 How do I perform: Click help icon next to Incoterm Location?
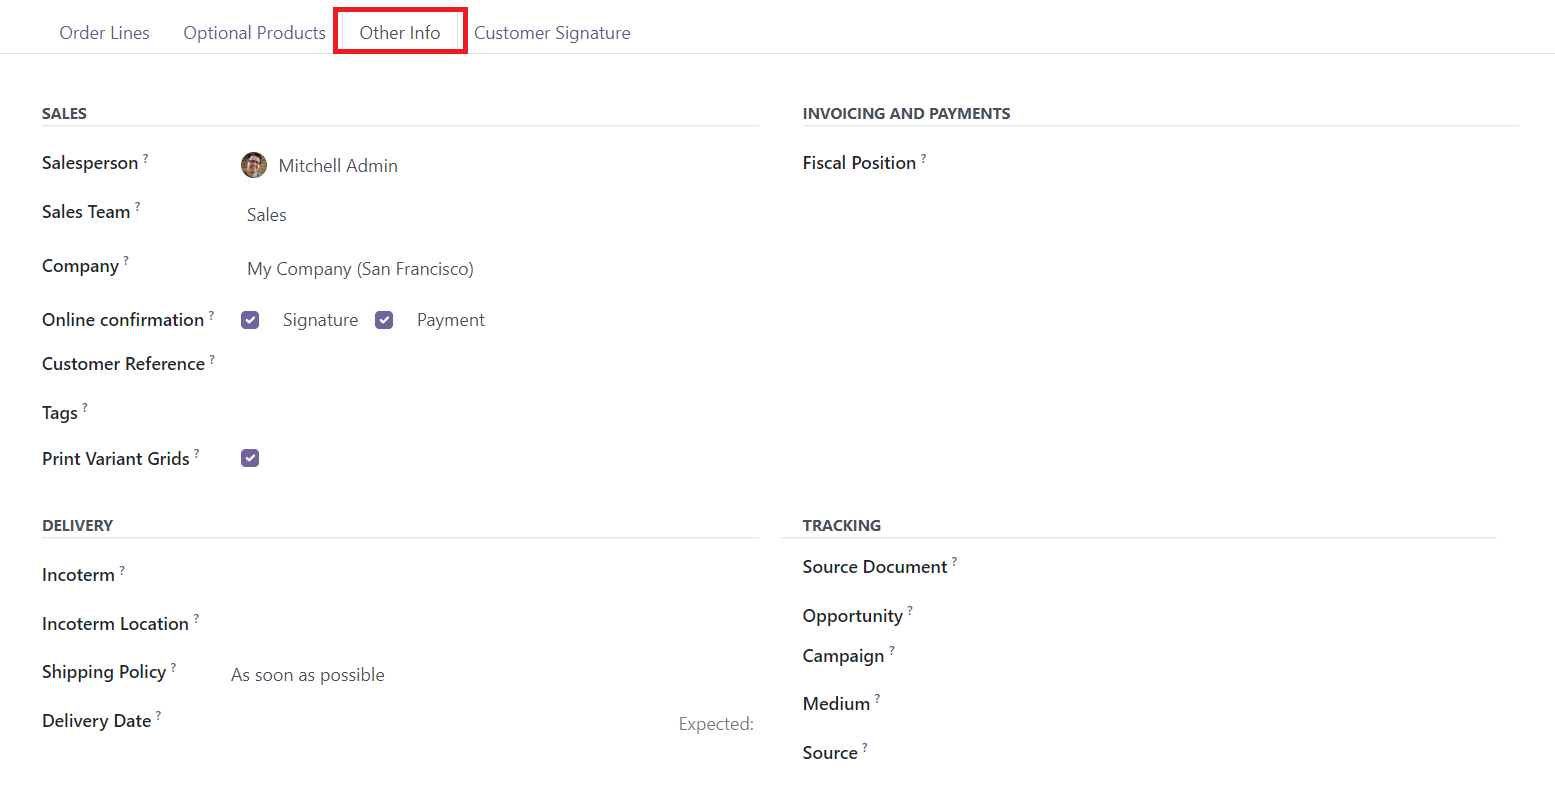(x=196, y=619)
